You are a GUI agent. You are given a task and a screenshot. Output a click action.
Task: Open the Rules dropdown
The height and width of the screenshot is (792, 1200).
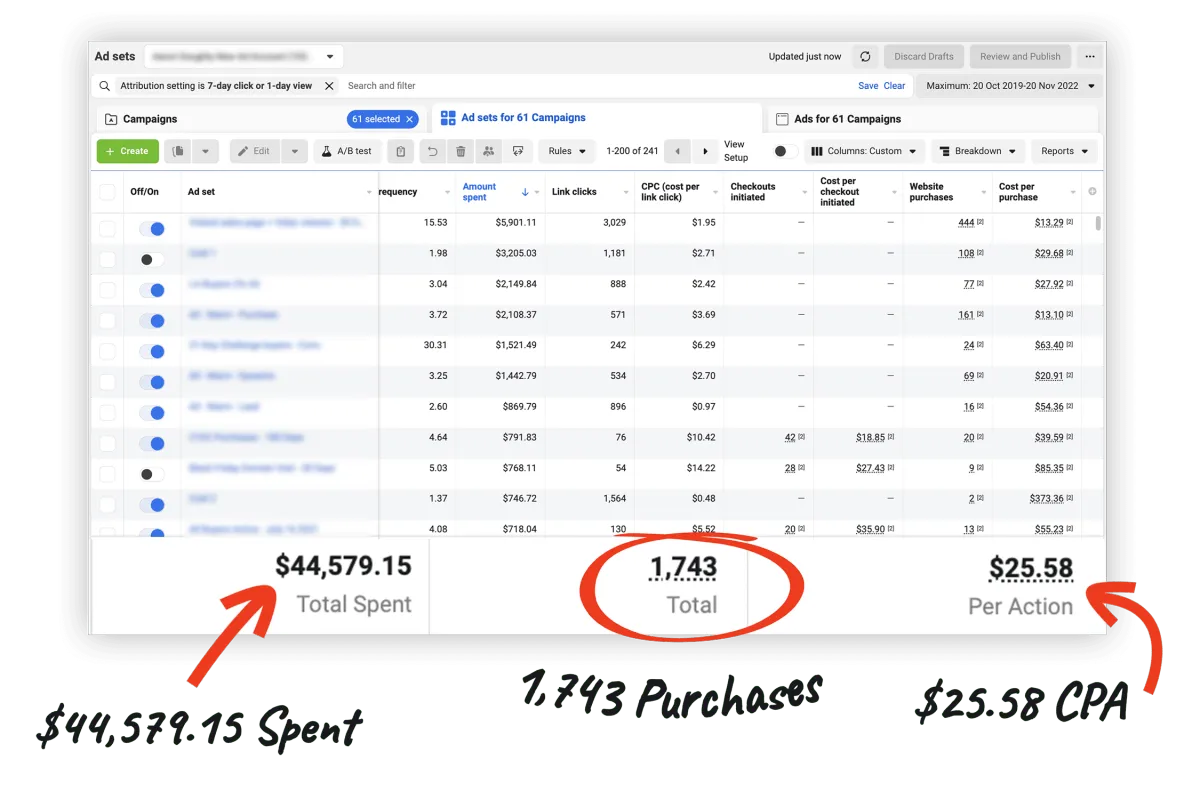tap(567, 151)
